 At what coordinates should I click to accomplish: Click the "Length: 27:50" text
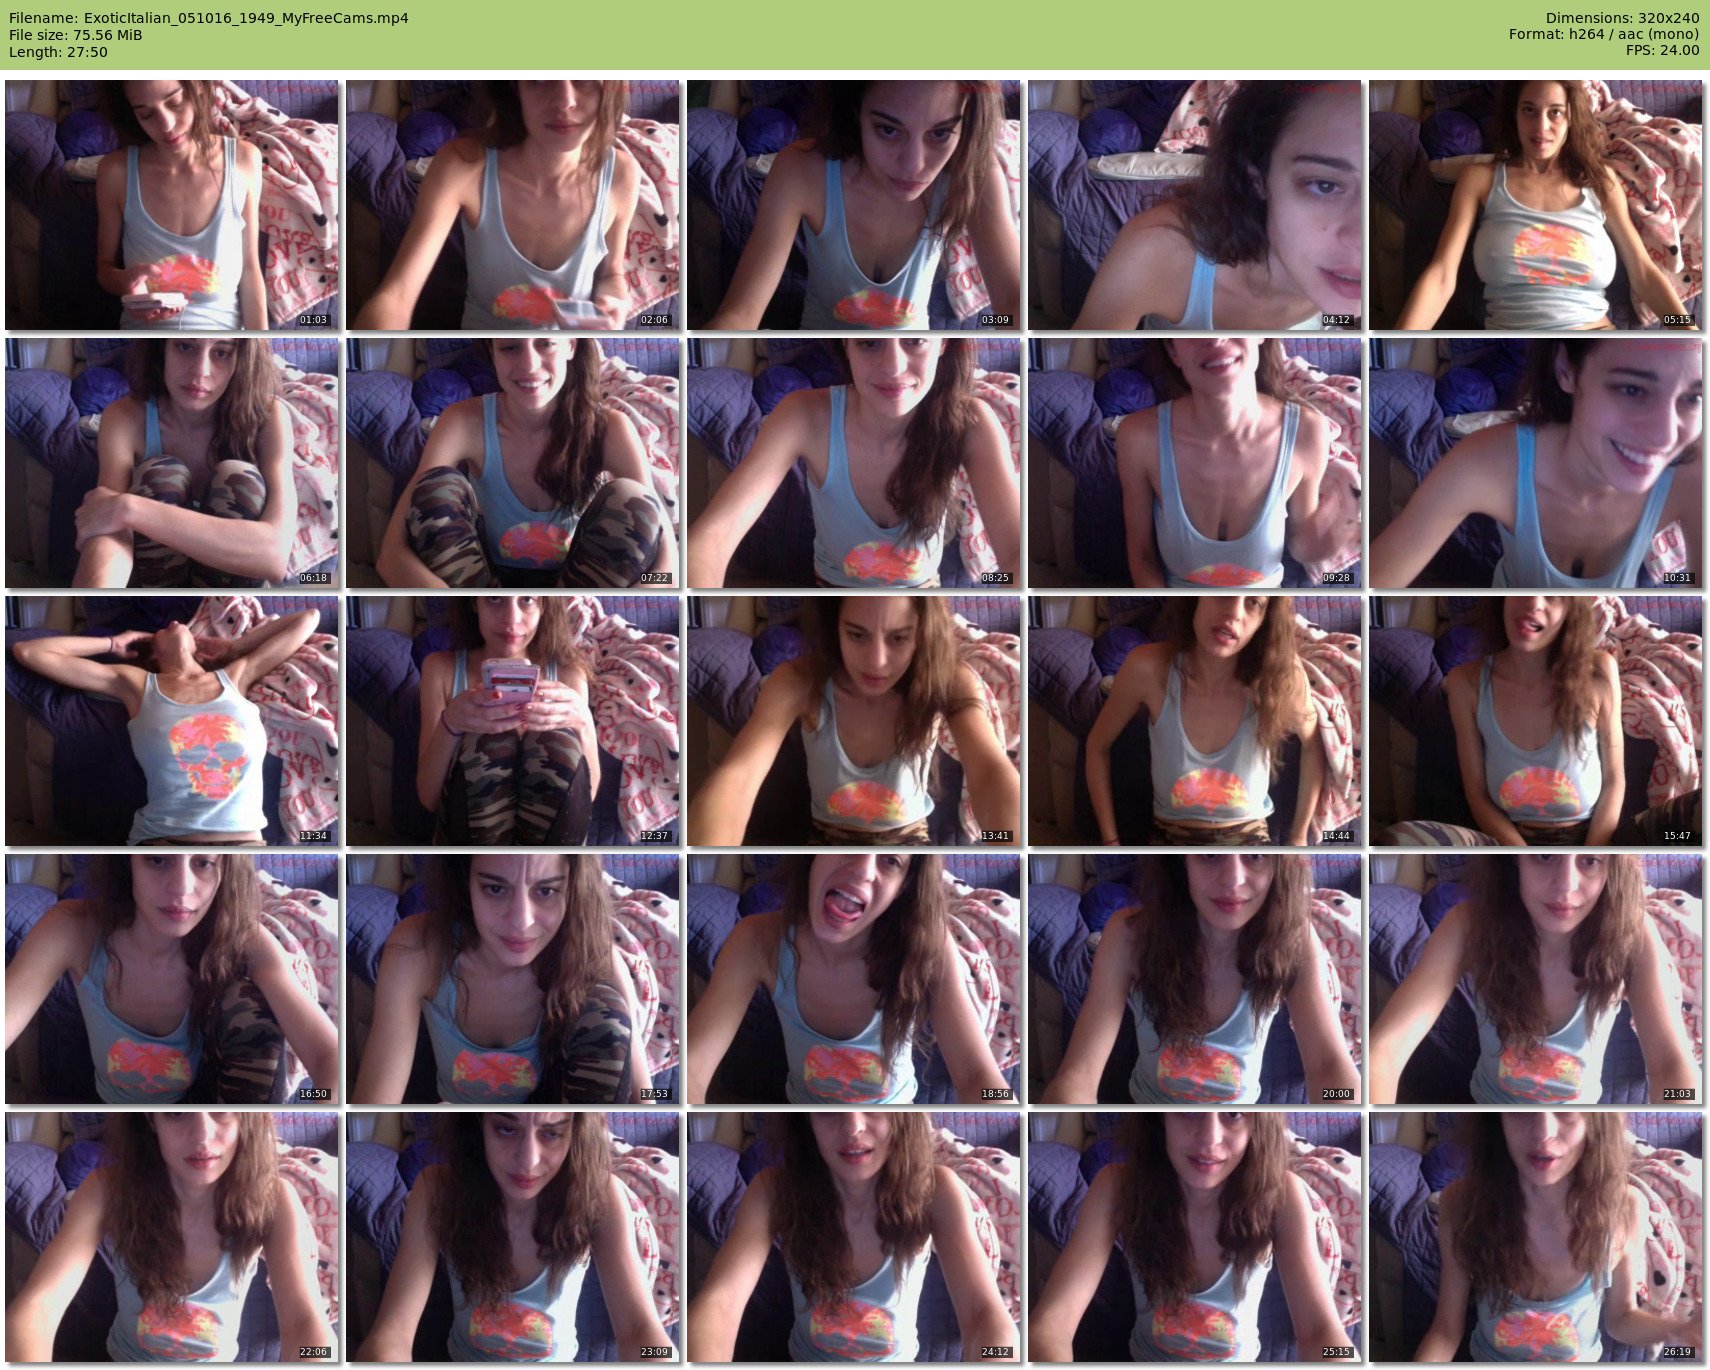[x=58, y=52]
